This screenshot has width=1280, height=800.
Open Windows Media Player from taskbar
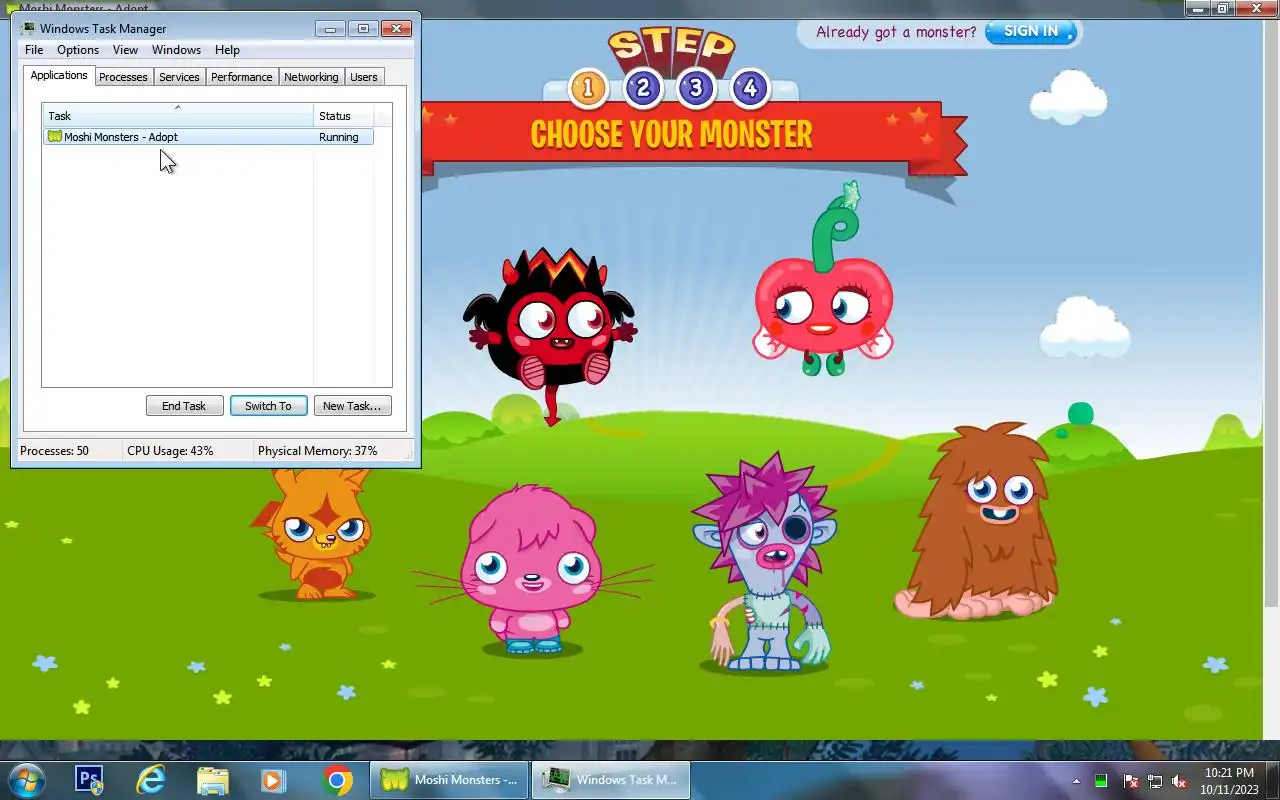(273, 780)
